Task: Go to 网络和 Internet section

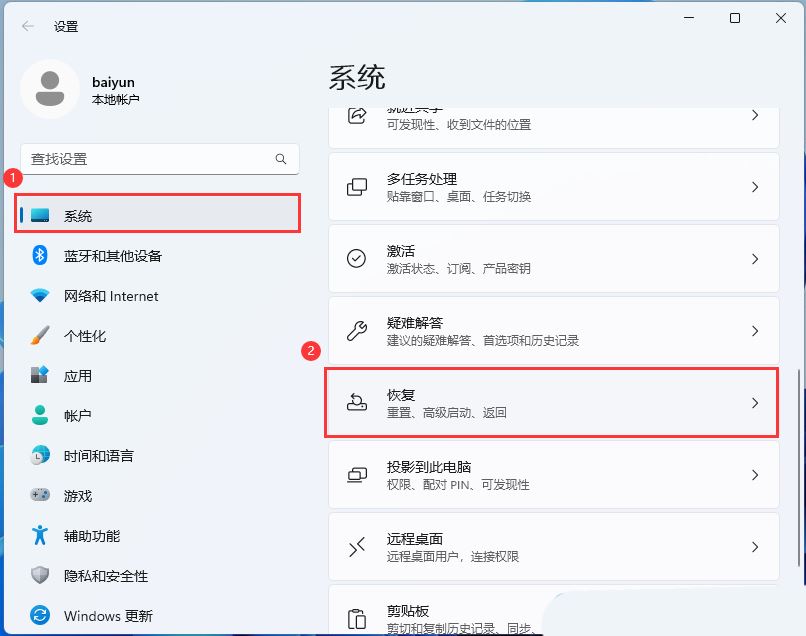Action: (x=158, y=296)
